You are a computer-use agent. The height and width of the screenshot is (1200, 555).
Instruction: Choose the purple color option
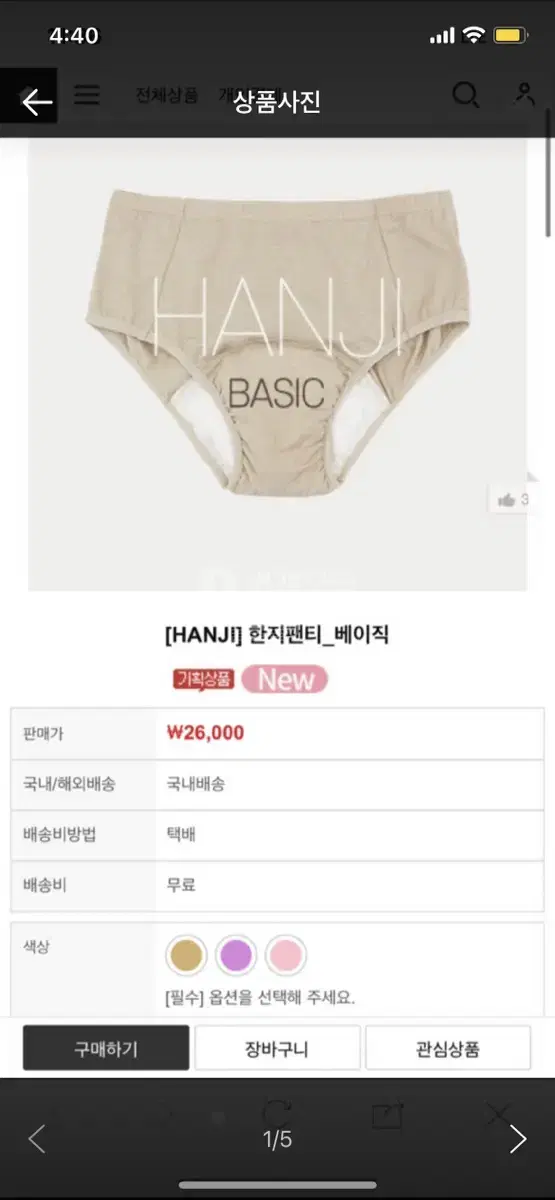coord(236,955)
